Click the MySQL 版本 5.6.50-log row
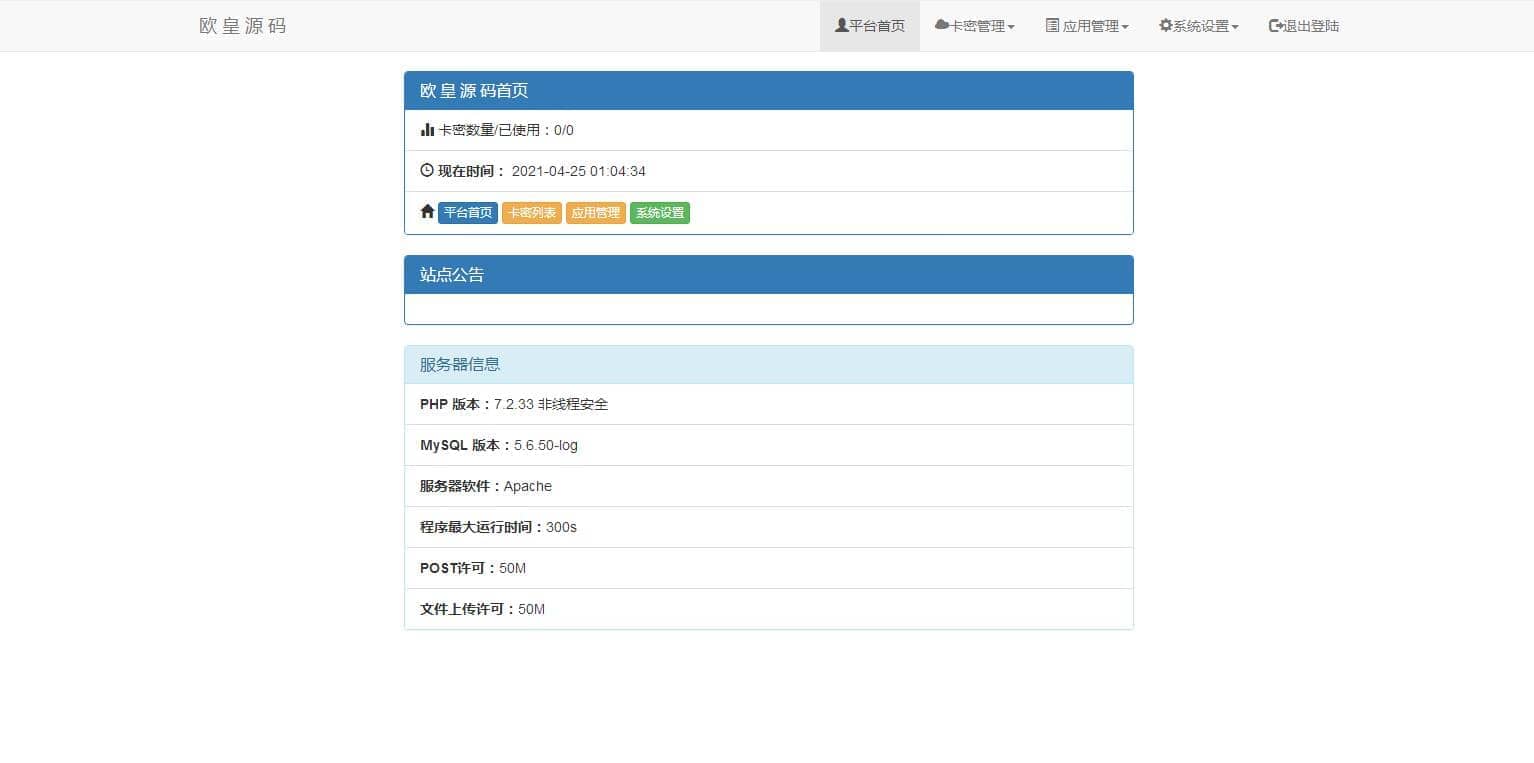The width and height of the screenshot is (1534, 763). (x=769, y=445)
